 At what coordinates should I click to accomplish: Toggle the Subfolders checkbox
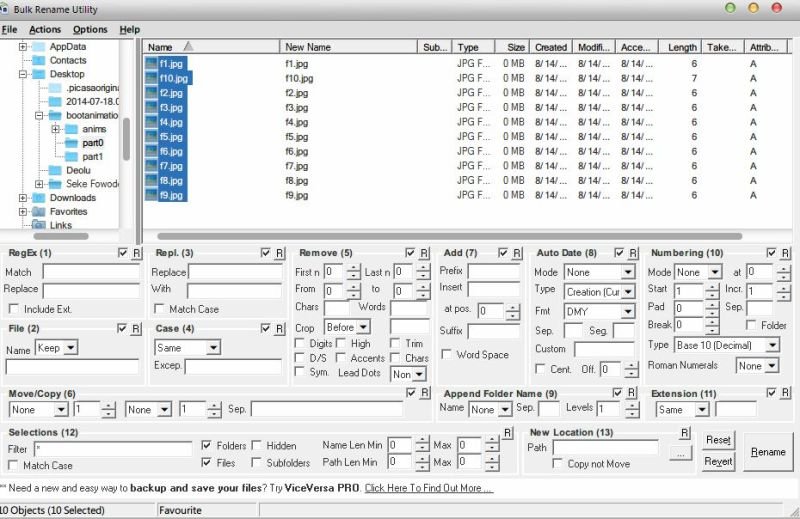click(257, 462)
